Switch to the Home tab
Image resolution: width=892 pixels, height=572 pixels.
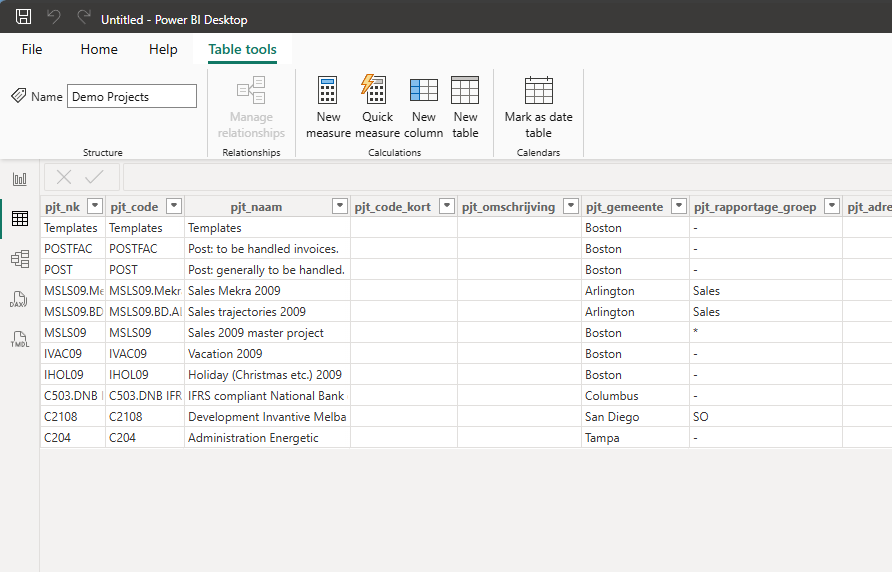(99, 49)
